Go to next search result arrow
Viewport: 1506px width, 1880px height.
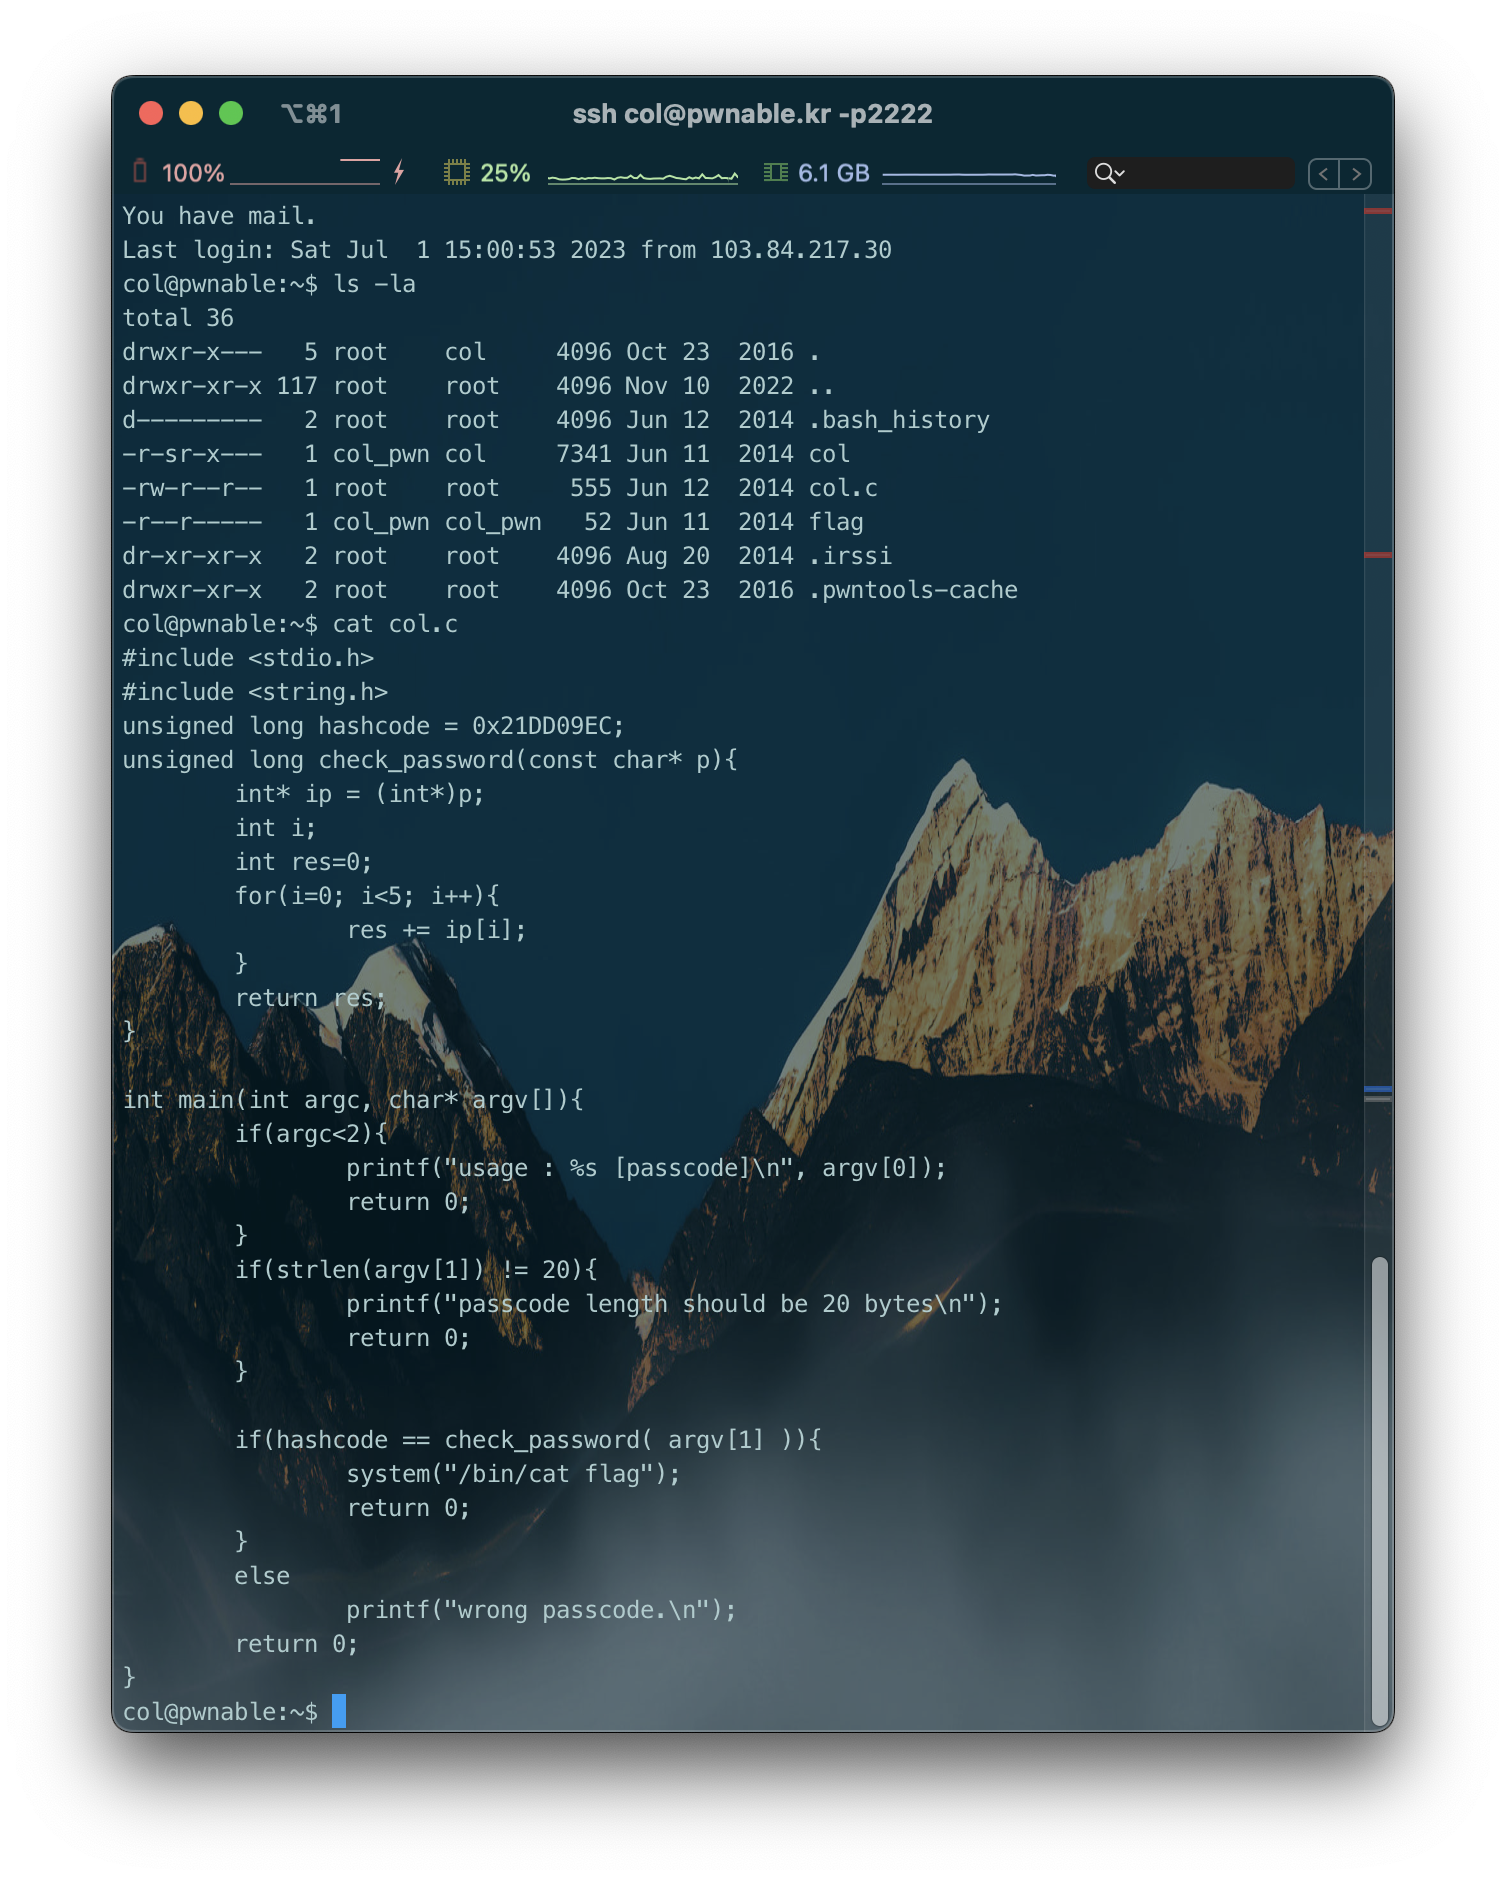(x=1356, y=174)
